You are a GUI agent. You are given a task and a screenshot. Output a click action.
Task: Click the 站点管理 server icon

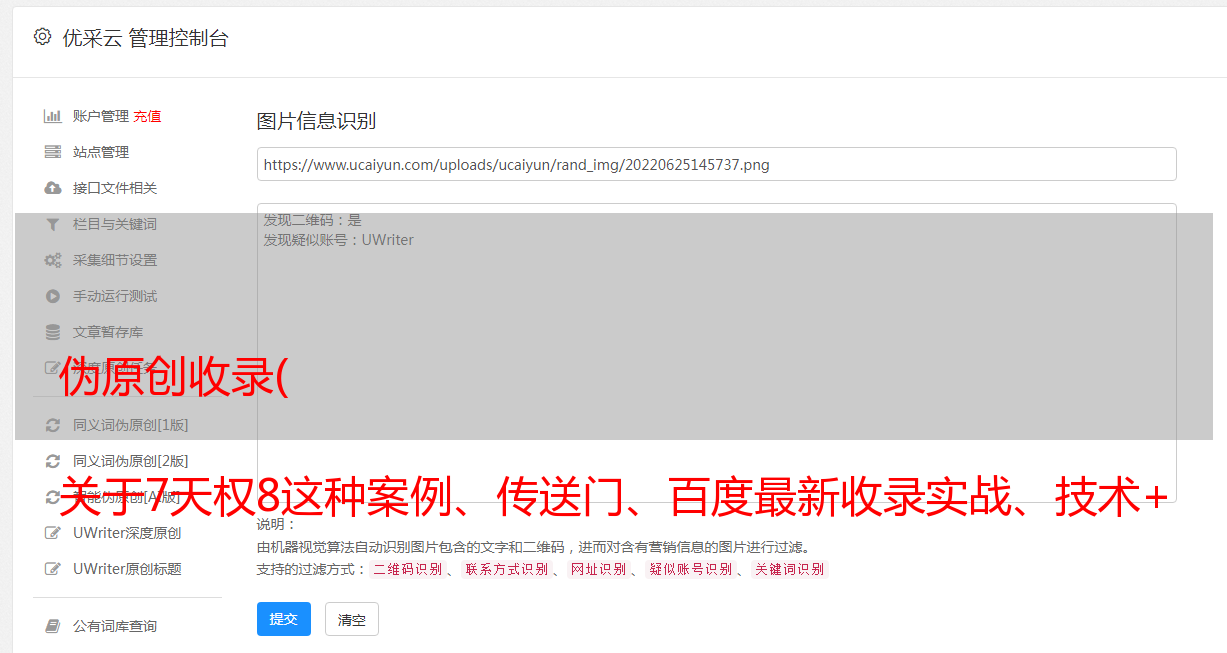pos(53,152)
